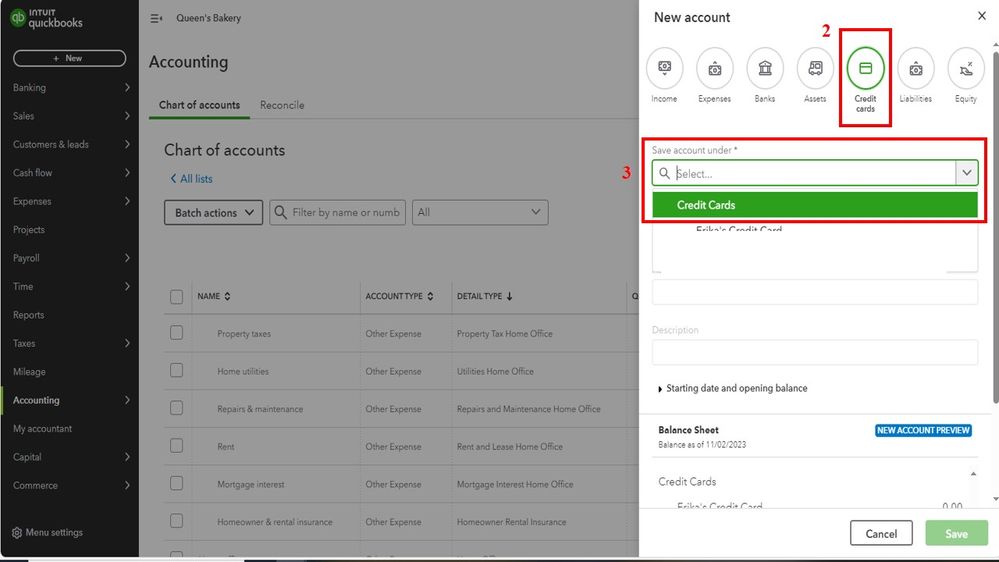Select the Assets account type icon
This screenshot has height=562, width=999.
(x=815, y=68)
